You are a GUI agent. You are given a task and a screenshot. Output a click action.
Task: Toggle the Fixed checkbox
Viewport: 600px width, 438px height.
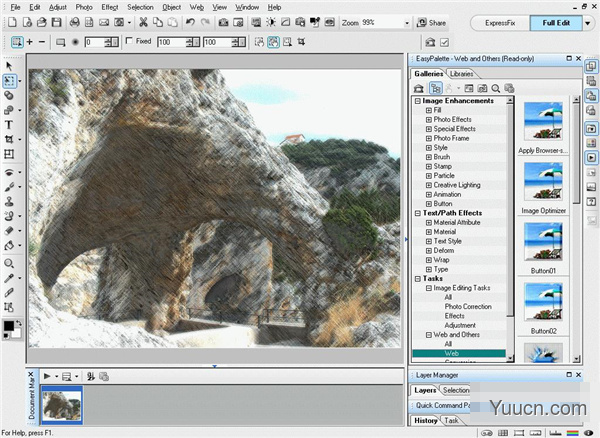pyautogui.click(x=129, y=41)
